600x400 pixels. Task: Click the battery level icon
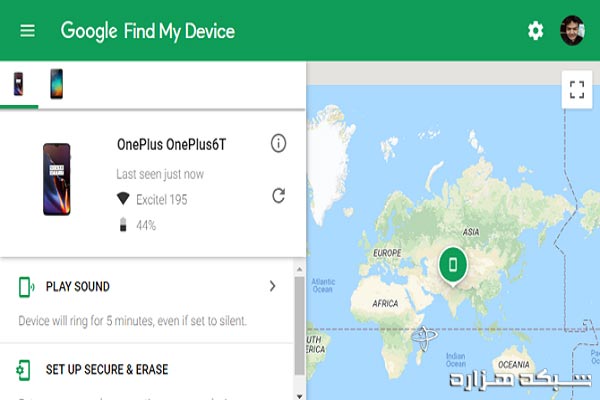coord(123,224)
